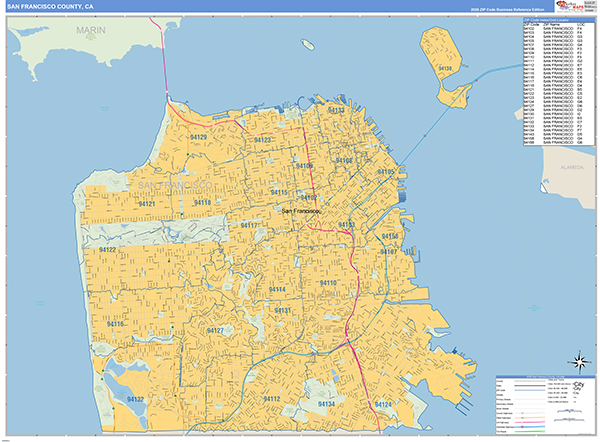The height and width of the screenshot is (442, 600).
Task: Click ZIP code 94107 on the map
Action: point(388,252)
